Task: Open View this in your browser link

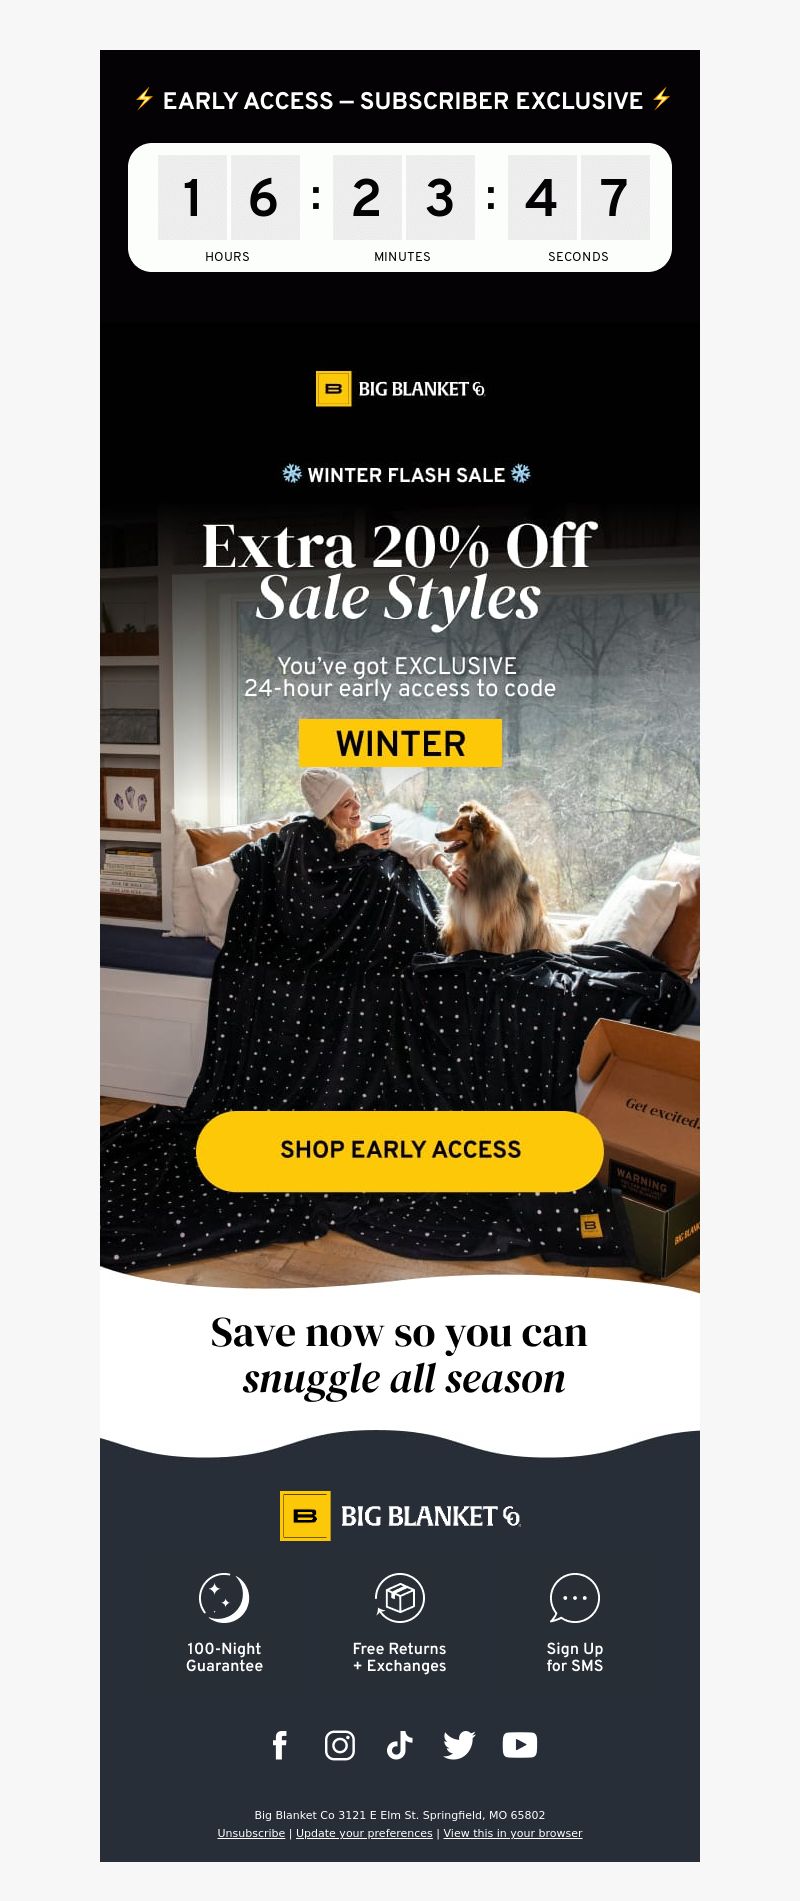Action: point(513,1833)
